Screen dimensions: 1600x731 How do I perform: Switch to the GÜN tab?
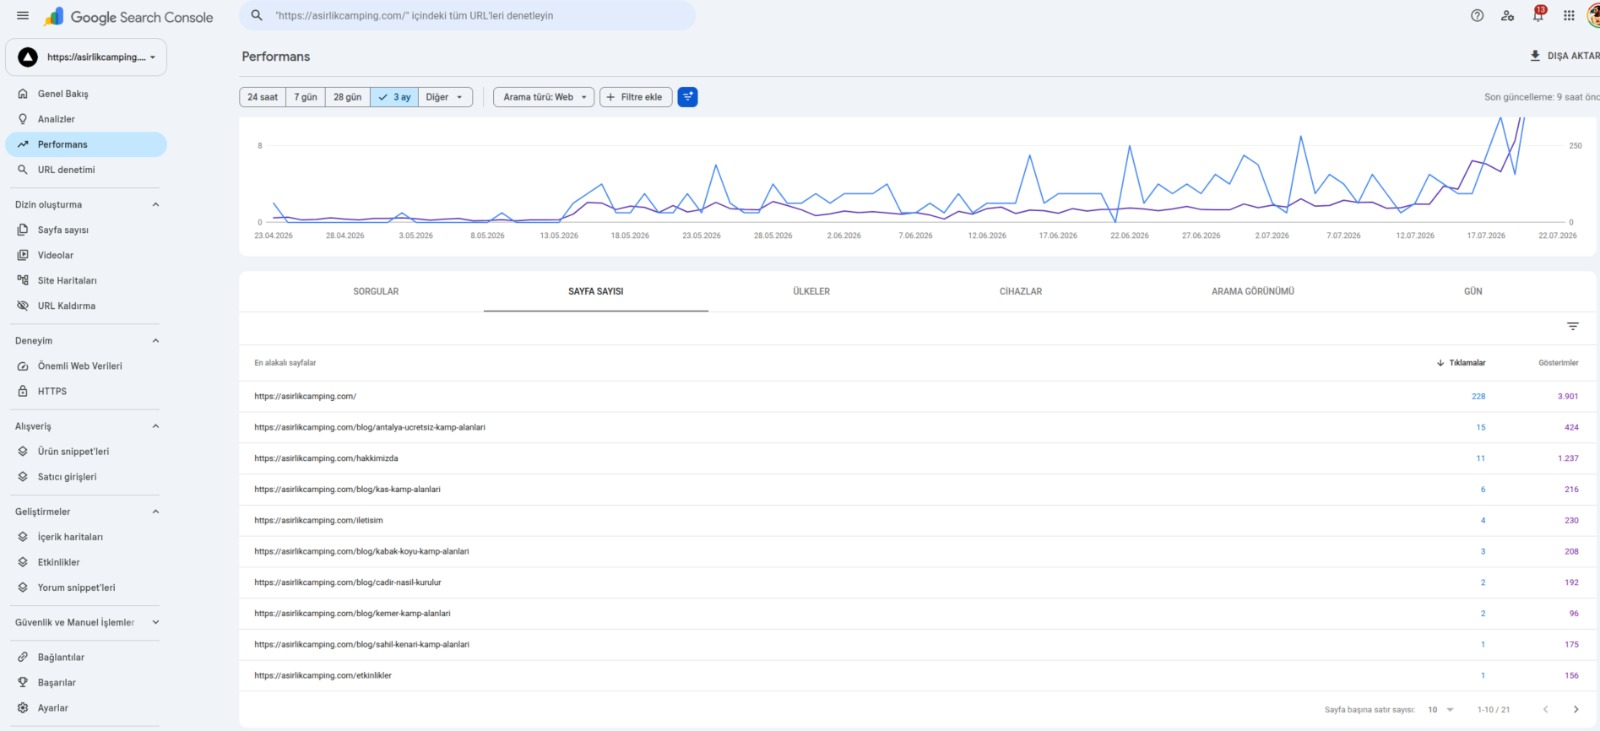[x=1473, y=292]
